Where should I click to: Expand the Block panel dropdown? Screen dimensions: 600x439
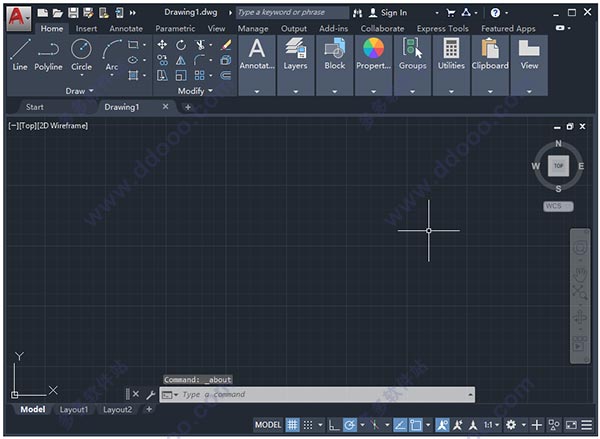pyautogui.click(x=334, y=92)
